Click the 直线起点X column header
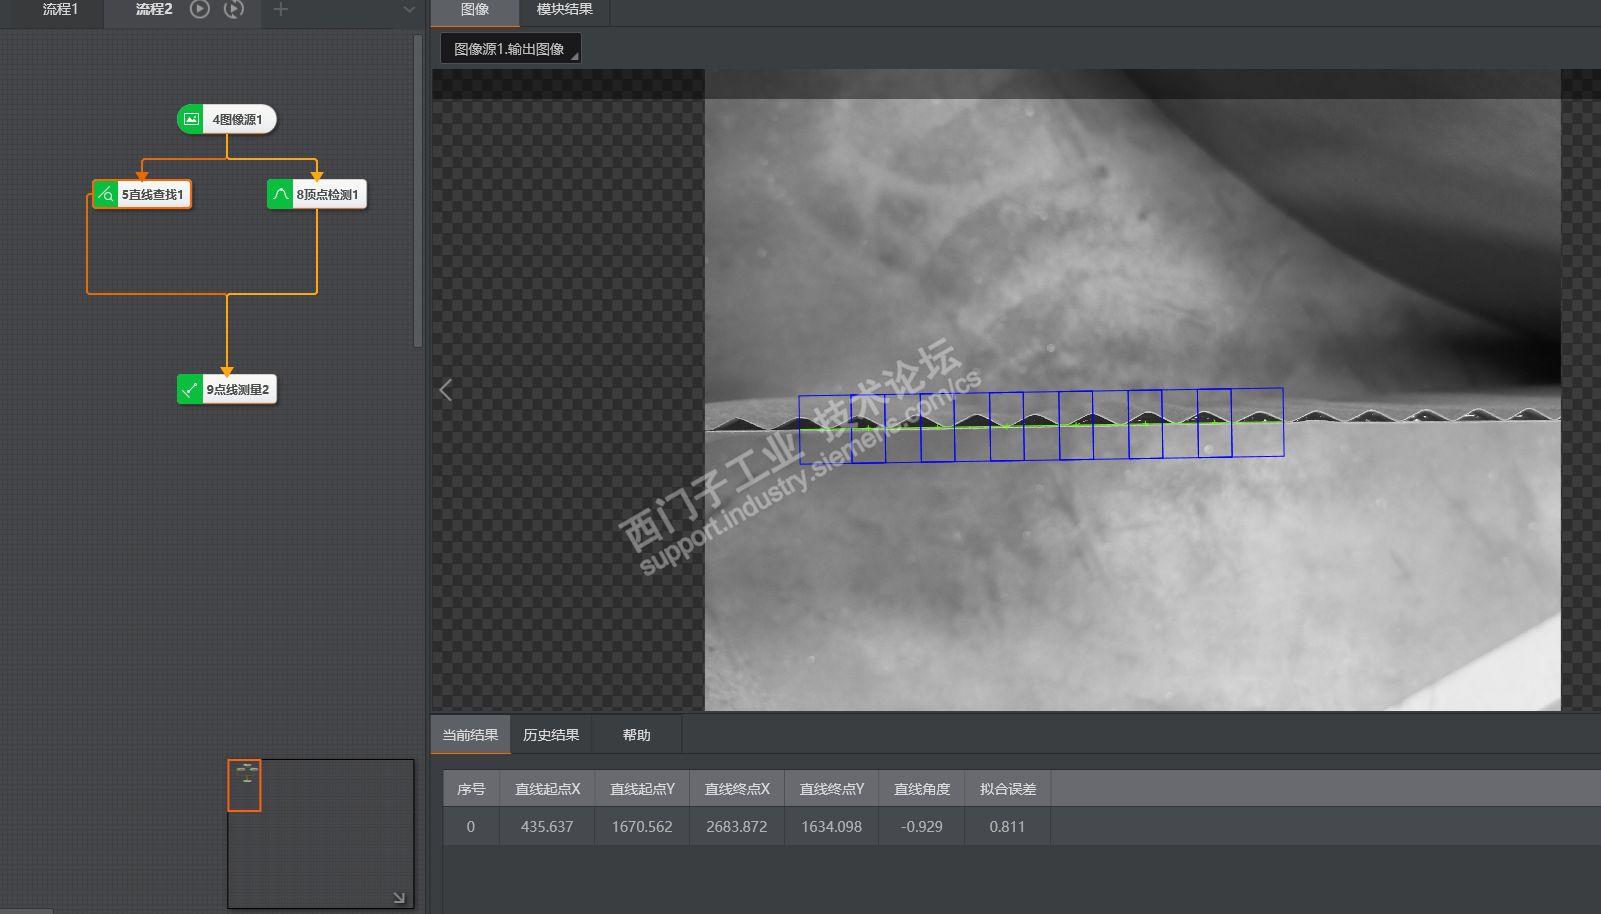The height and width of the screenshot is (914, 1601). pyautogui.click(x=547, y=789)
